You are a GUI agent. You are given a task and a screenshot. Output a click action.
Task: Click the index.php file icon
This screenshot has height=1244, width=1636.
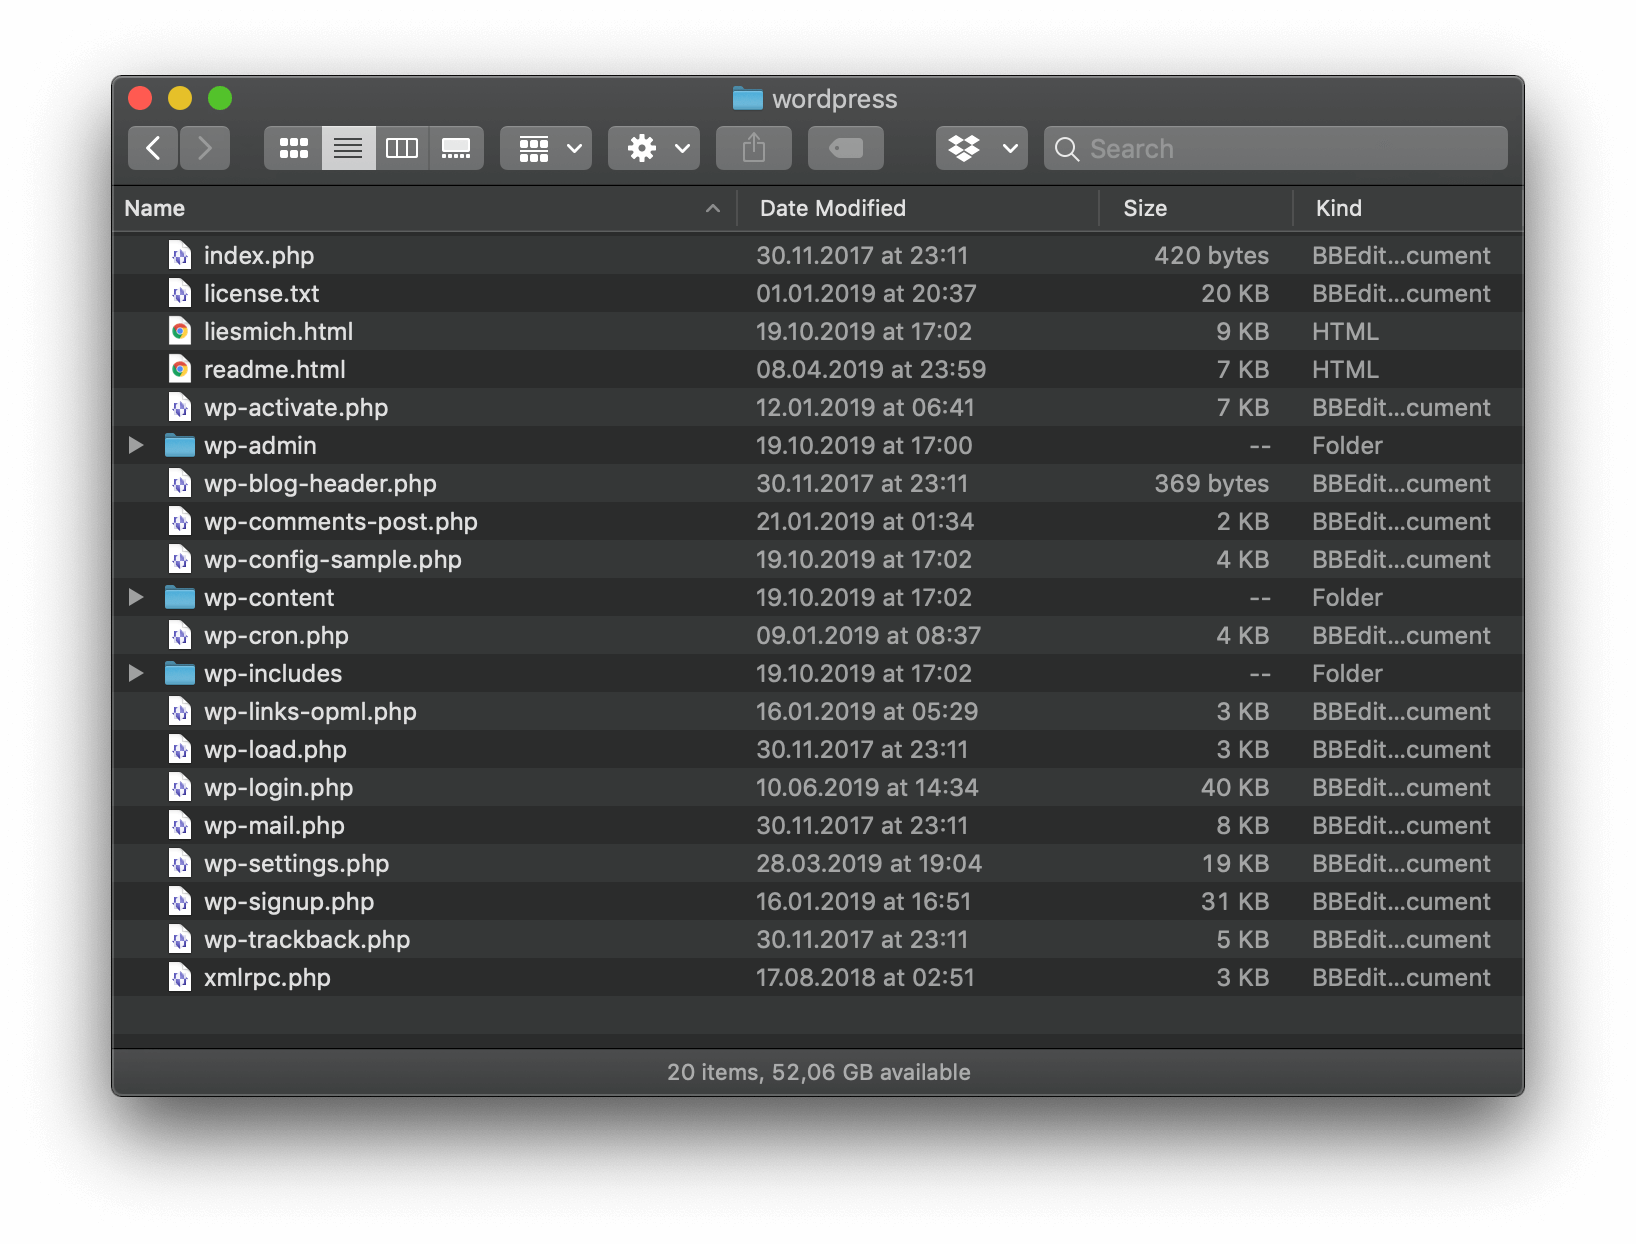(180, 255)
